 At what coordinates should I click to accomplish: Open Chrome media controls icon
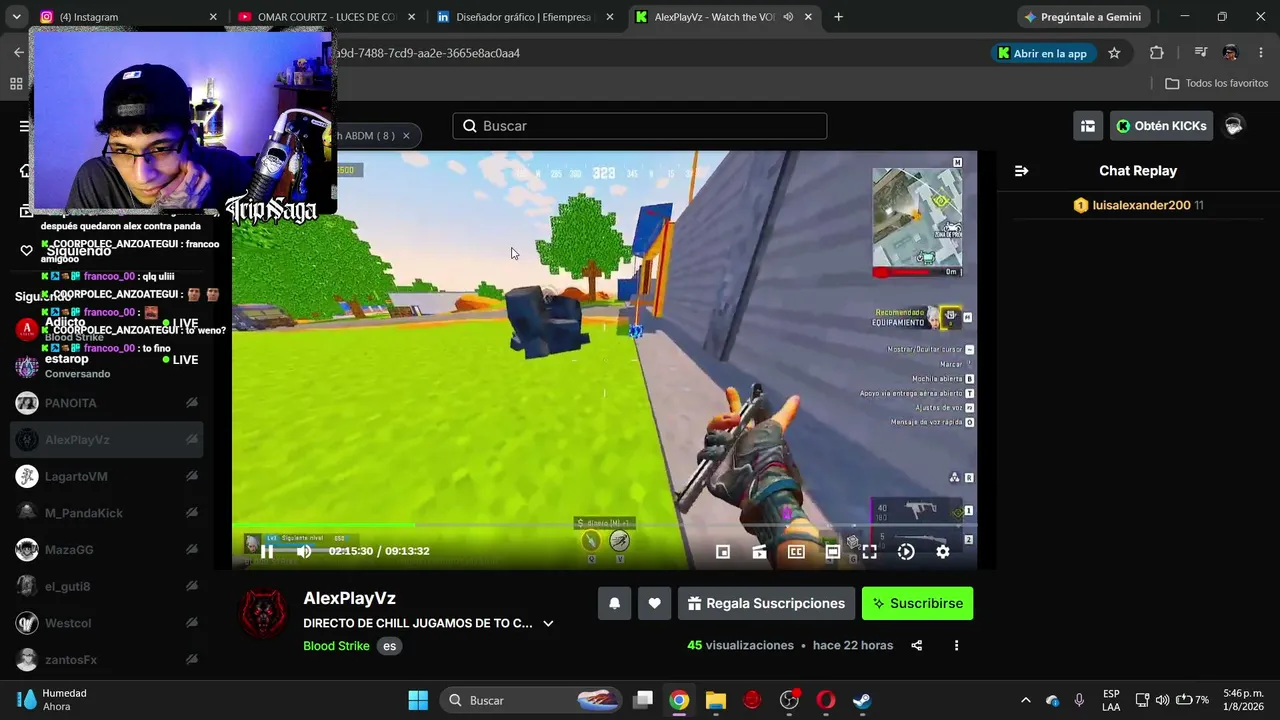(1201, 53)
